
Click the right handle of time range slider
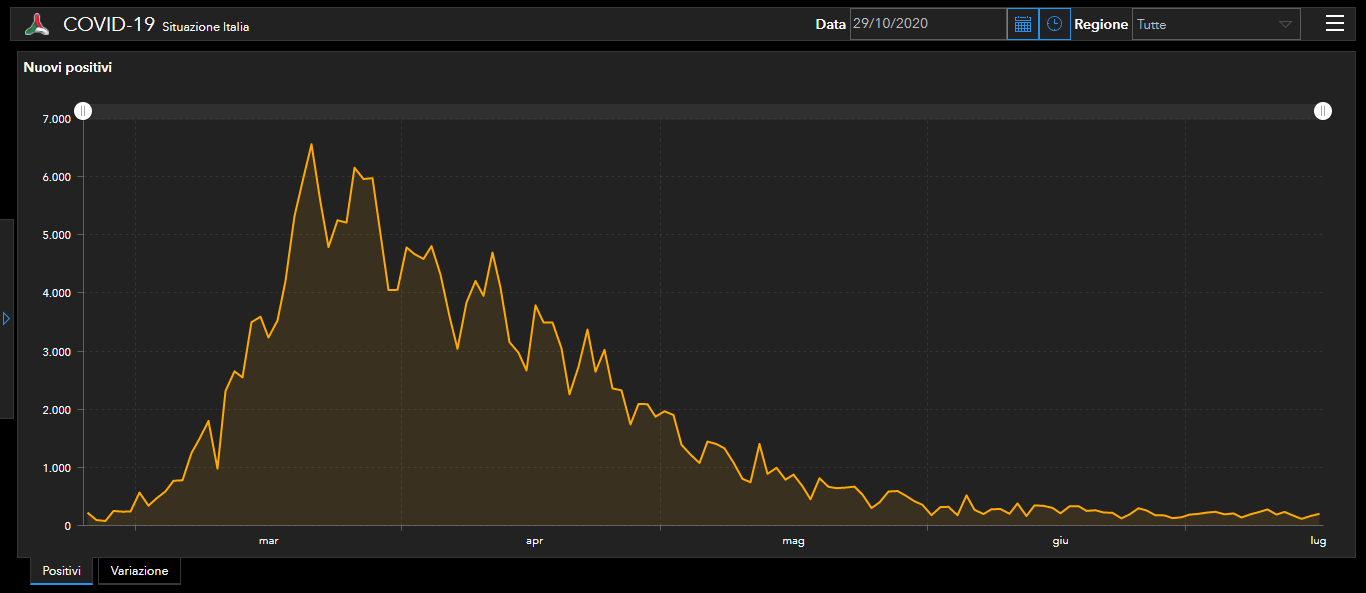point(1323,111)
